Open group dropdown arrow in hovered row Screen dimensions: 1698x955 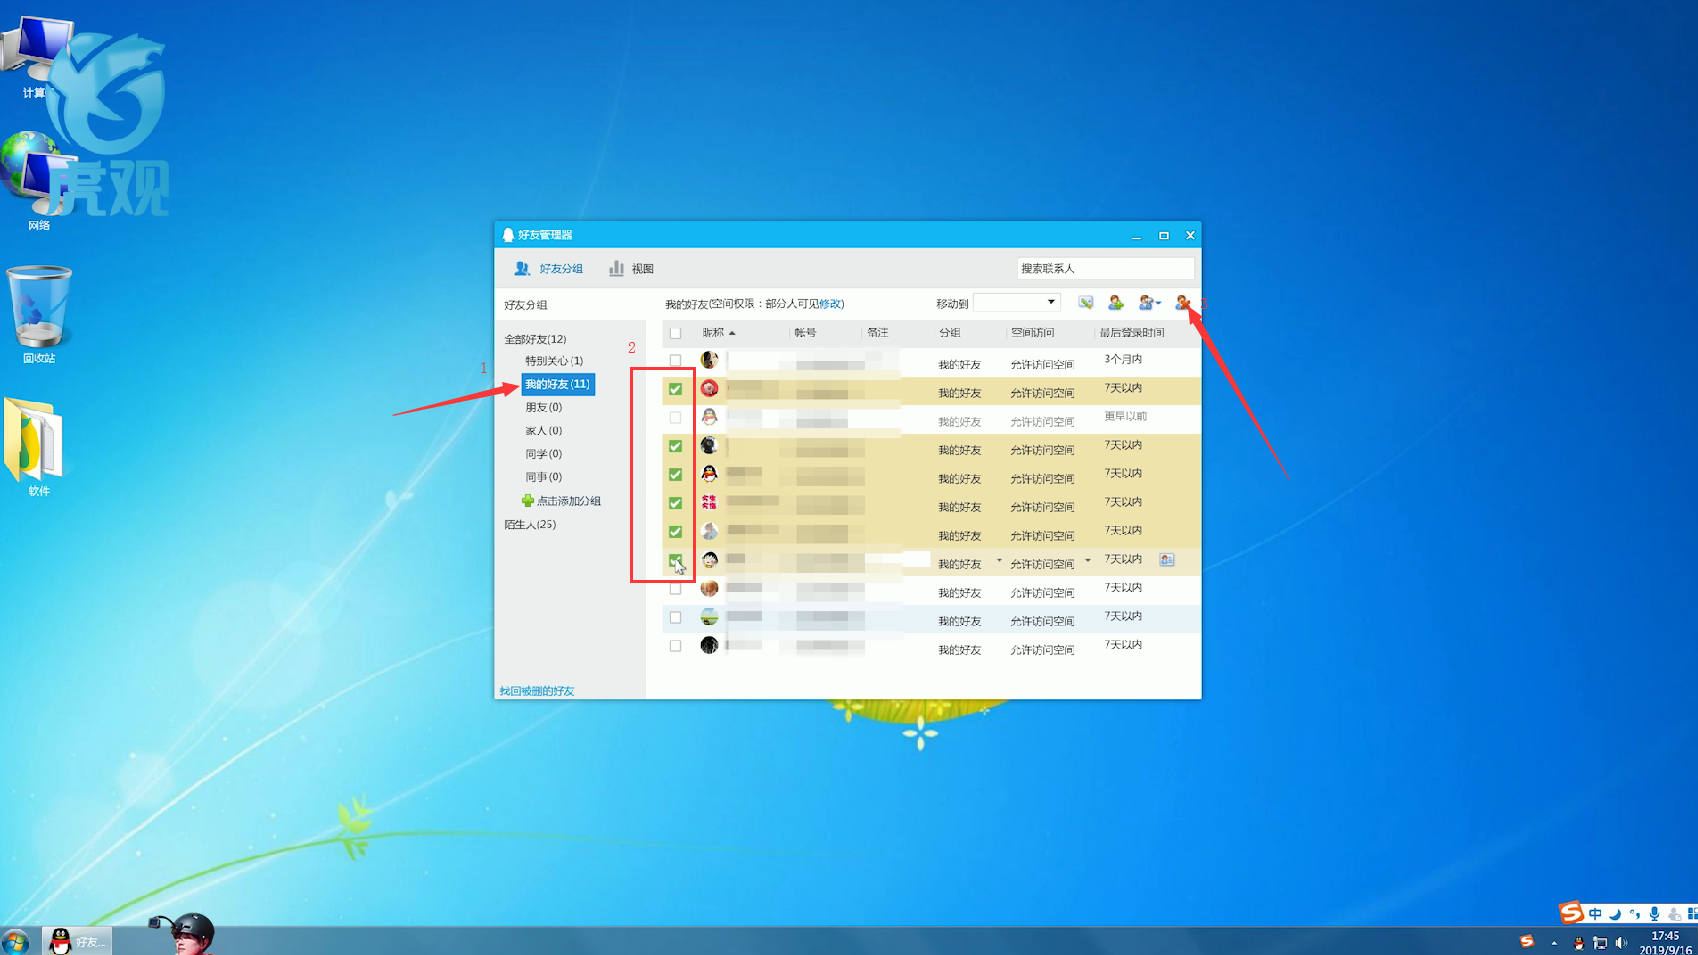click(999, 560)
